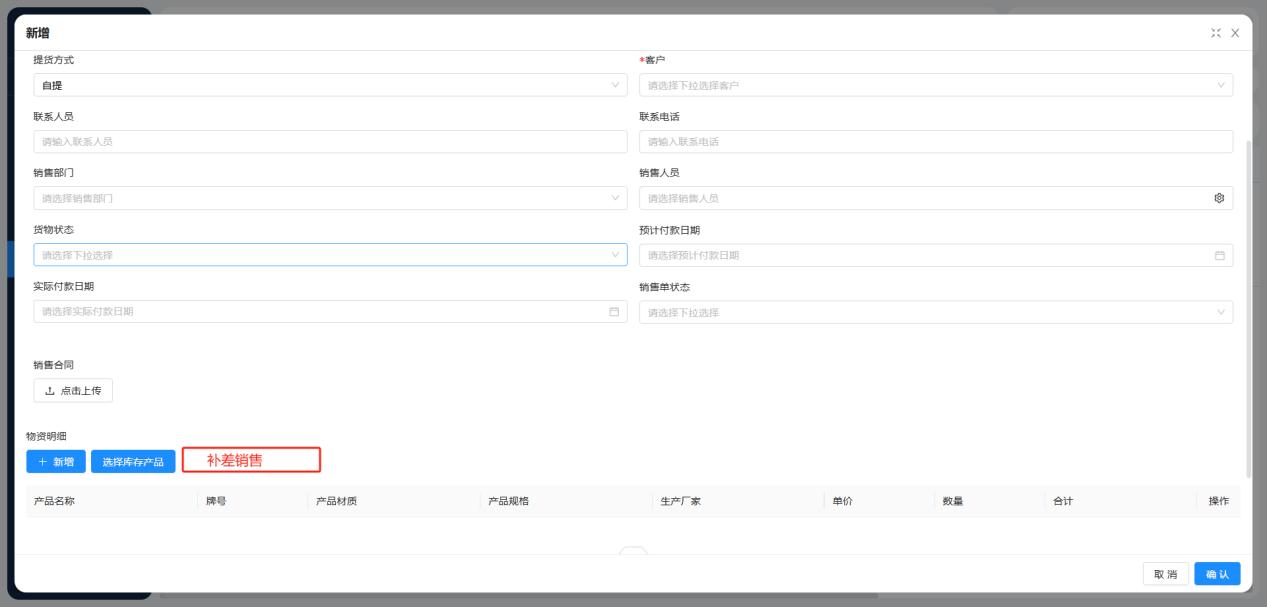Open the 销售单状态 dropdown
1267x607 pixels.
pyautogui.click(x=936, y=312)
